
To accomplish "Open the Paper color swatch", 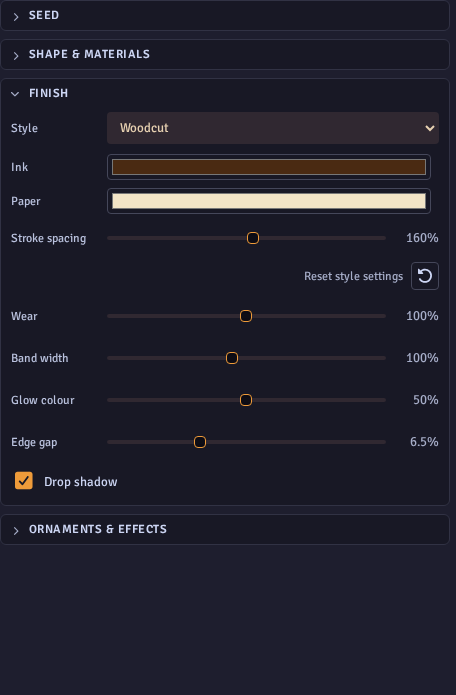I will [269, 201].
